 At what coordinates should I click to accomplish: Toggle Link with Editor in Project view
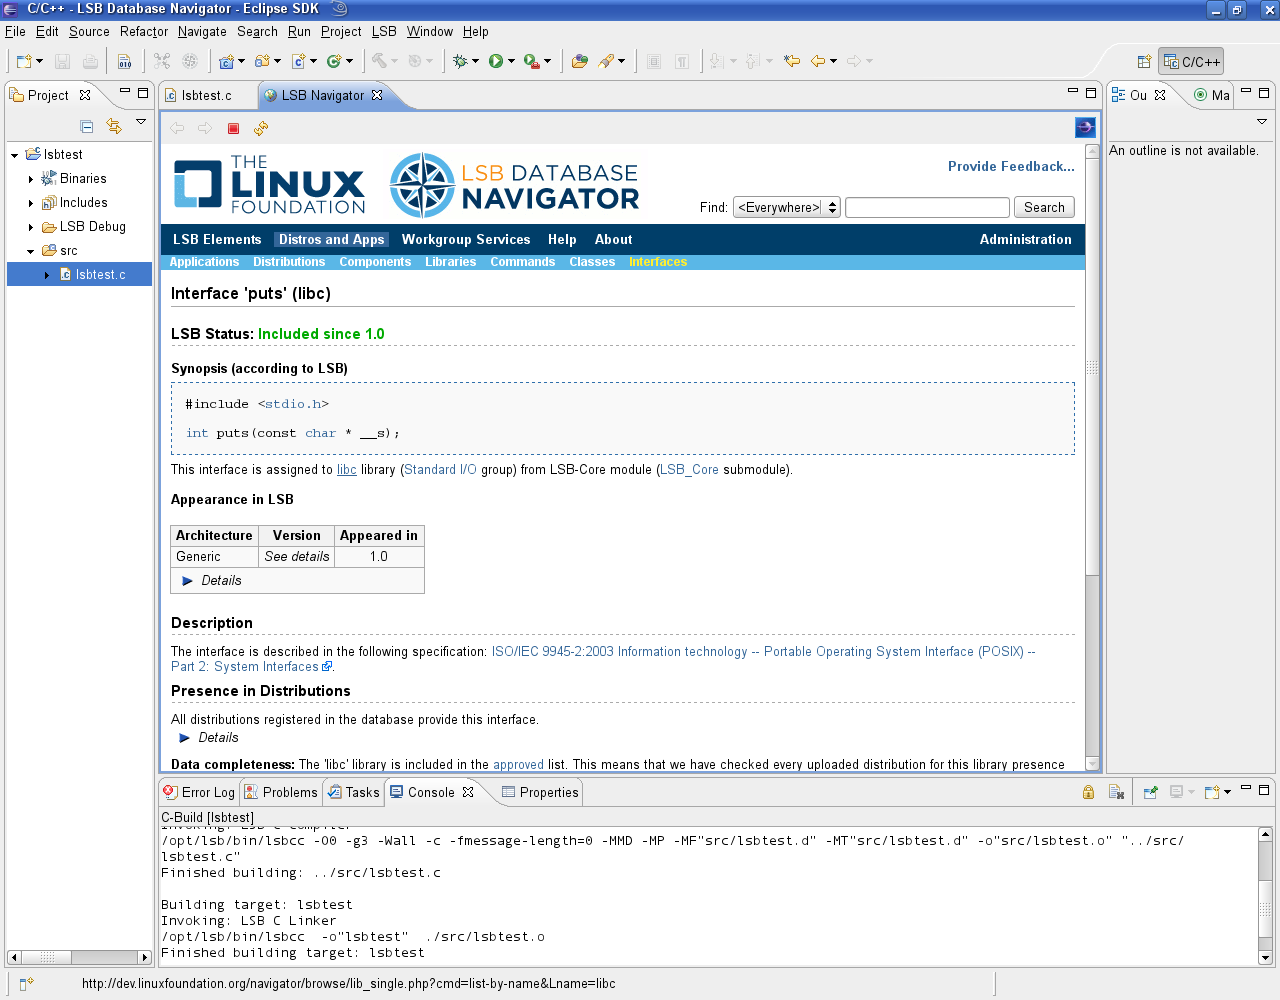[x=114, y=126]
